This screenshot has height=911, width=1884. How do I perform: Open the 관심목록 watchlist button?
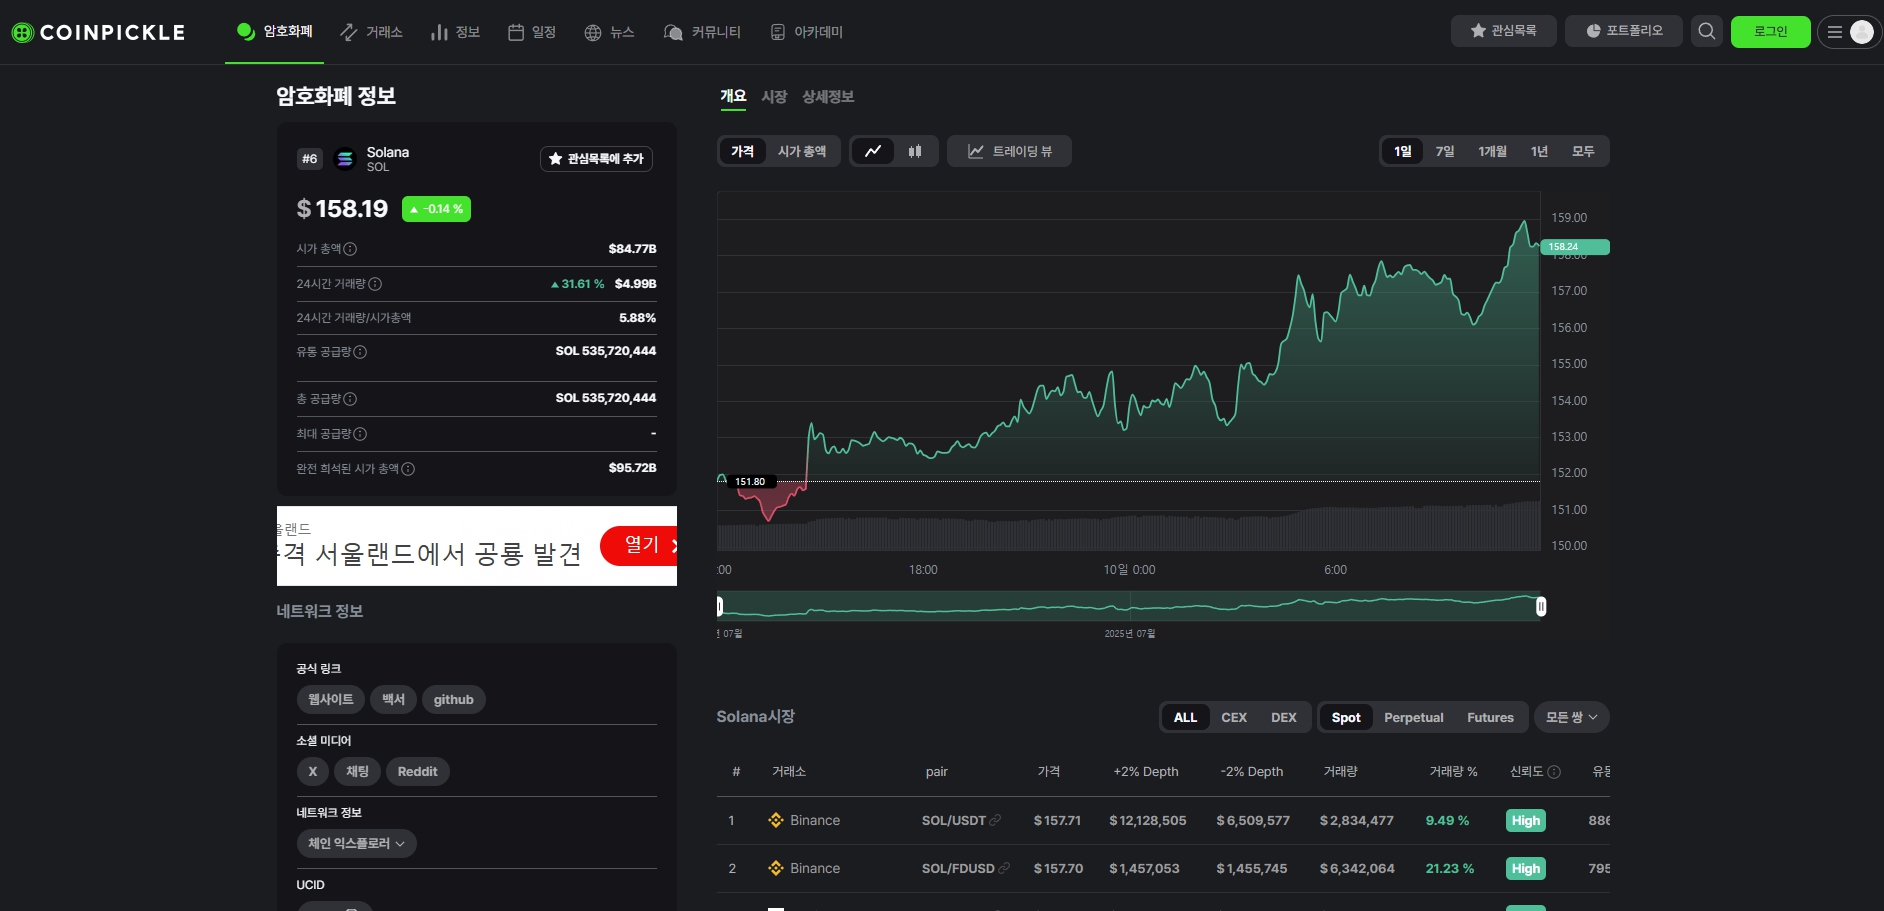(1503, 31)
